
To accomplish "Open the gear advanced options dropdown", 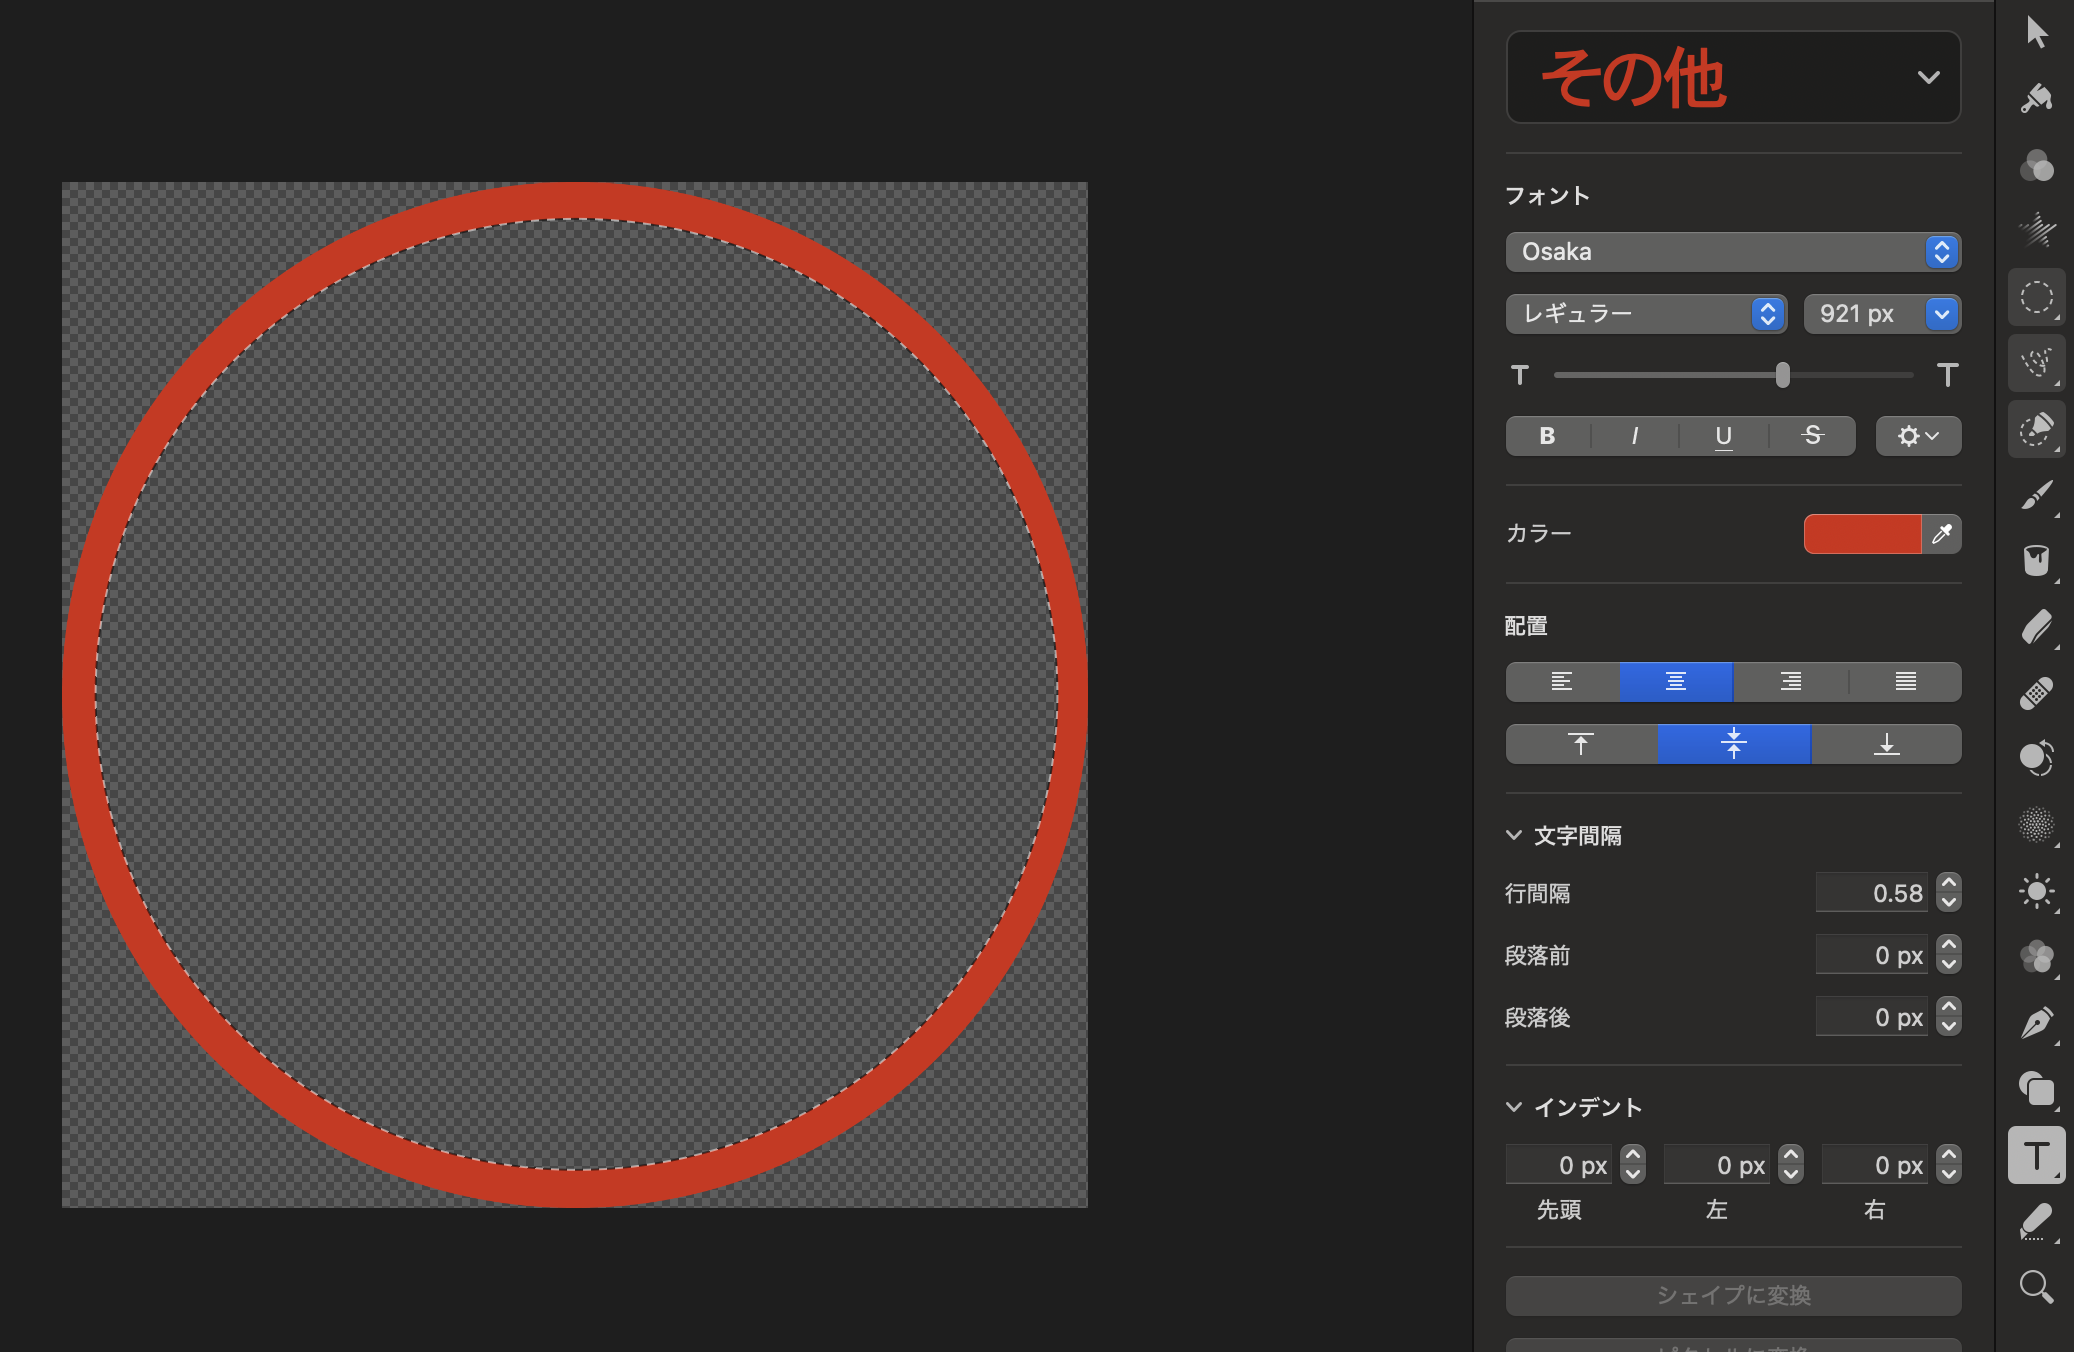I will click(1918, 436).
